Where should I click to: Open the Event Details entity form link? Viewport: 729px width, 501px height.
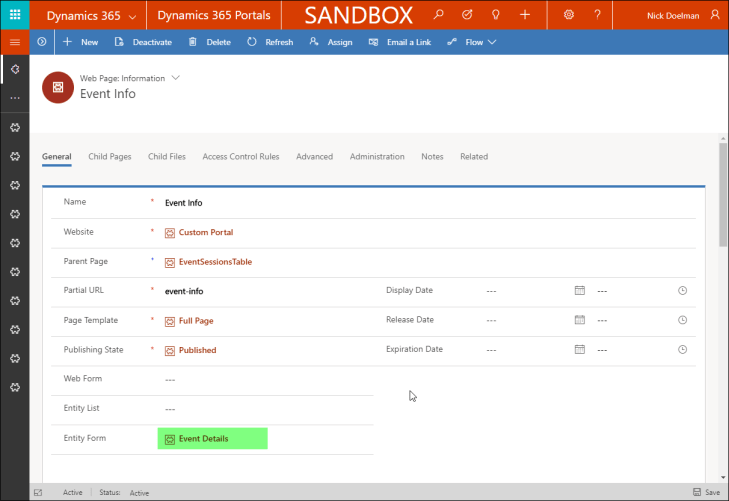click(204, 439)
